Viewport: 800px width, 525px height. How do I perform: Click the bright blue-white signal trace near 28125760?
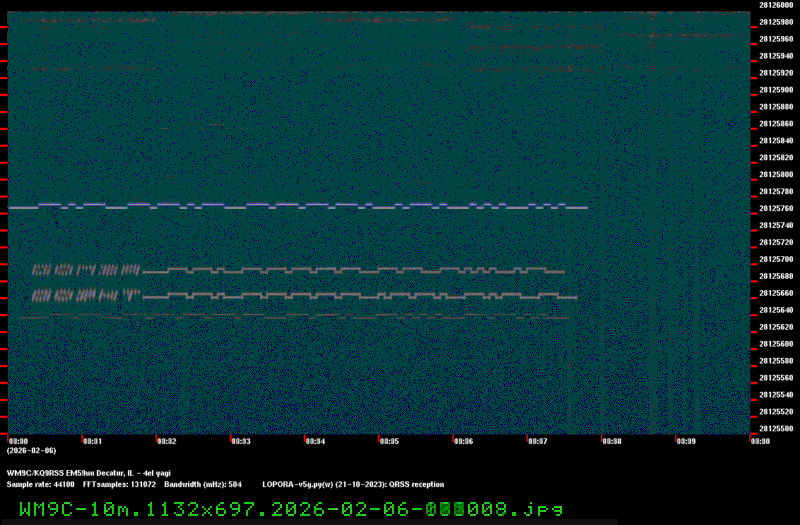[300, 207]
